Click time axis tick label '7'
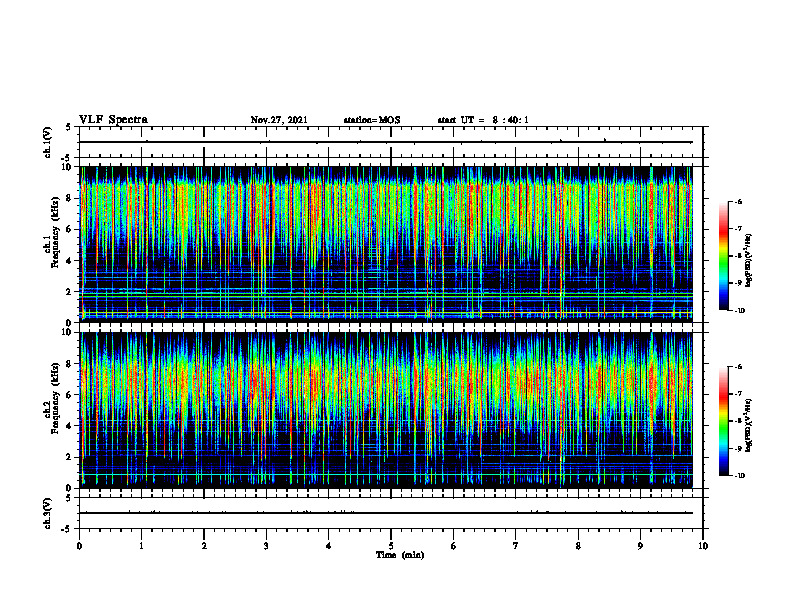This screenshot has width=792, height=612. 516,546
